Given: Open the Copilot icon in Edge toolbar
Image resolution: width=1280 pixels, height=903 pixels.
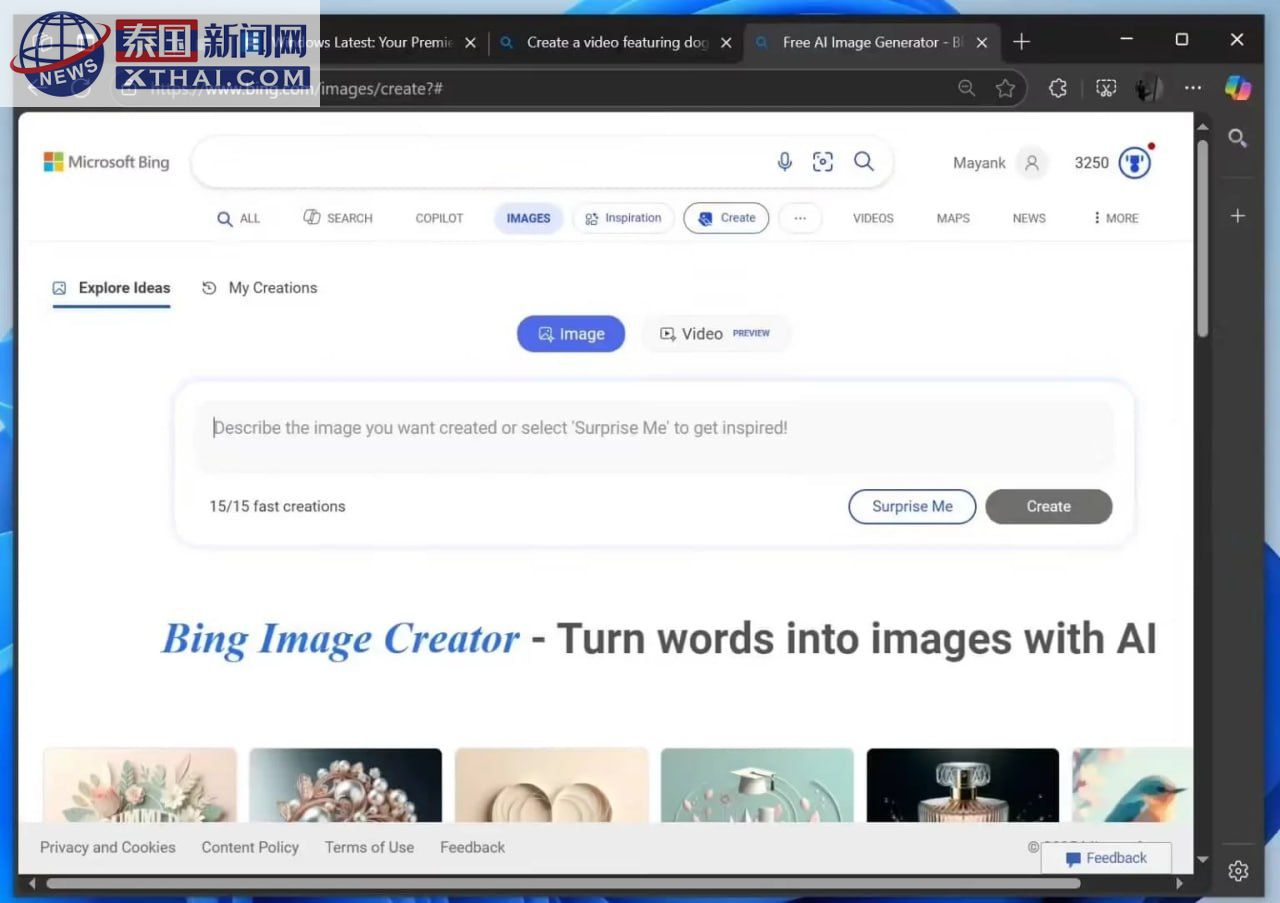Looking at the screenshot, I should 1238,88.
